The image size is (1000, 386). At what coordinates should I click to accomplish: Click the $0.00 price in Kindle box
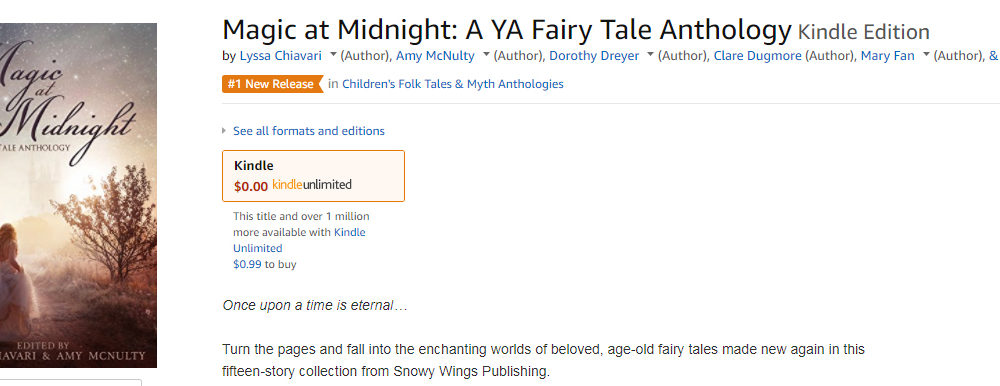[x=251, y=186]
